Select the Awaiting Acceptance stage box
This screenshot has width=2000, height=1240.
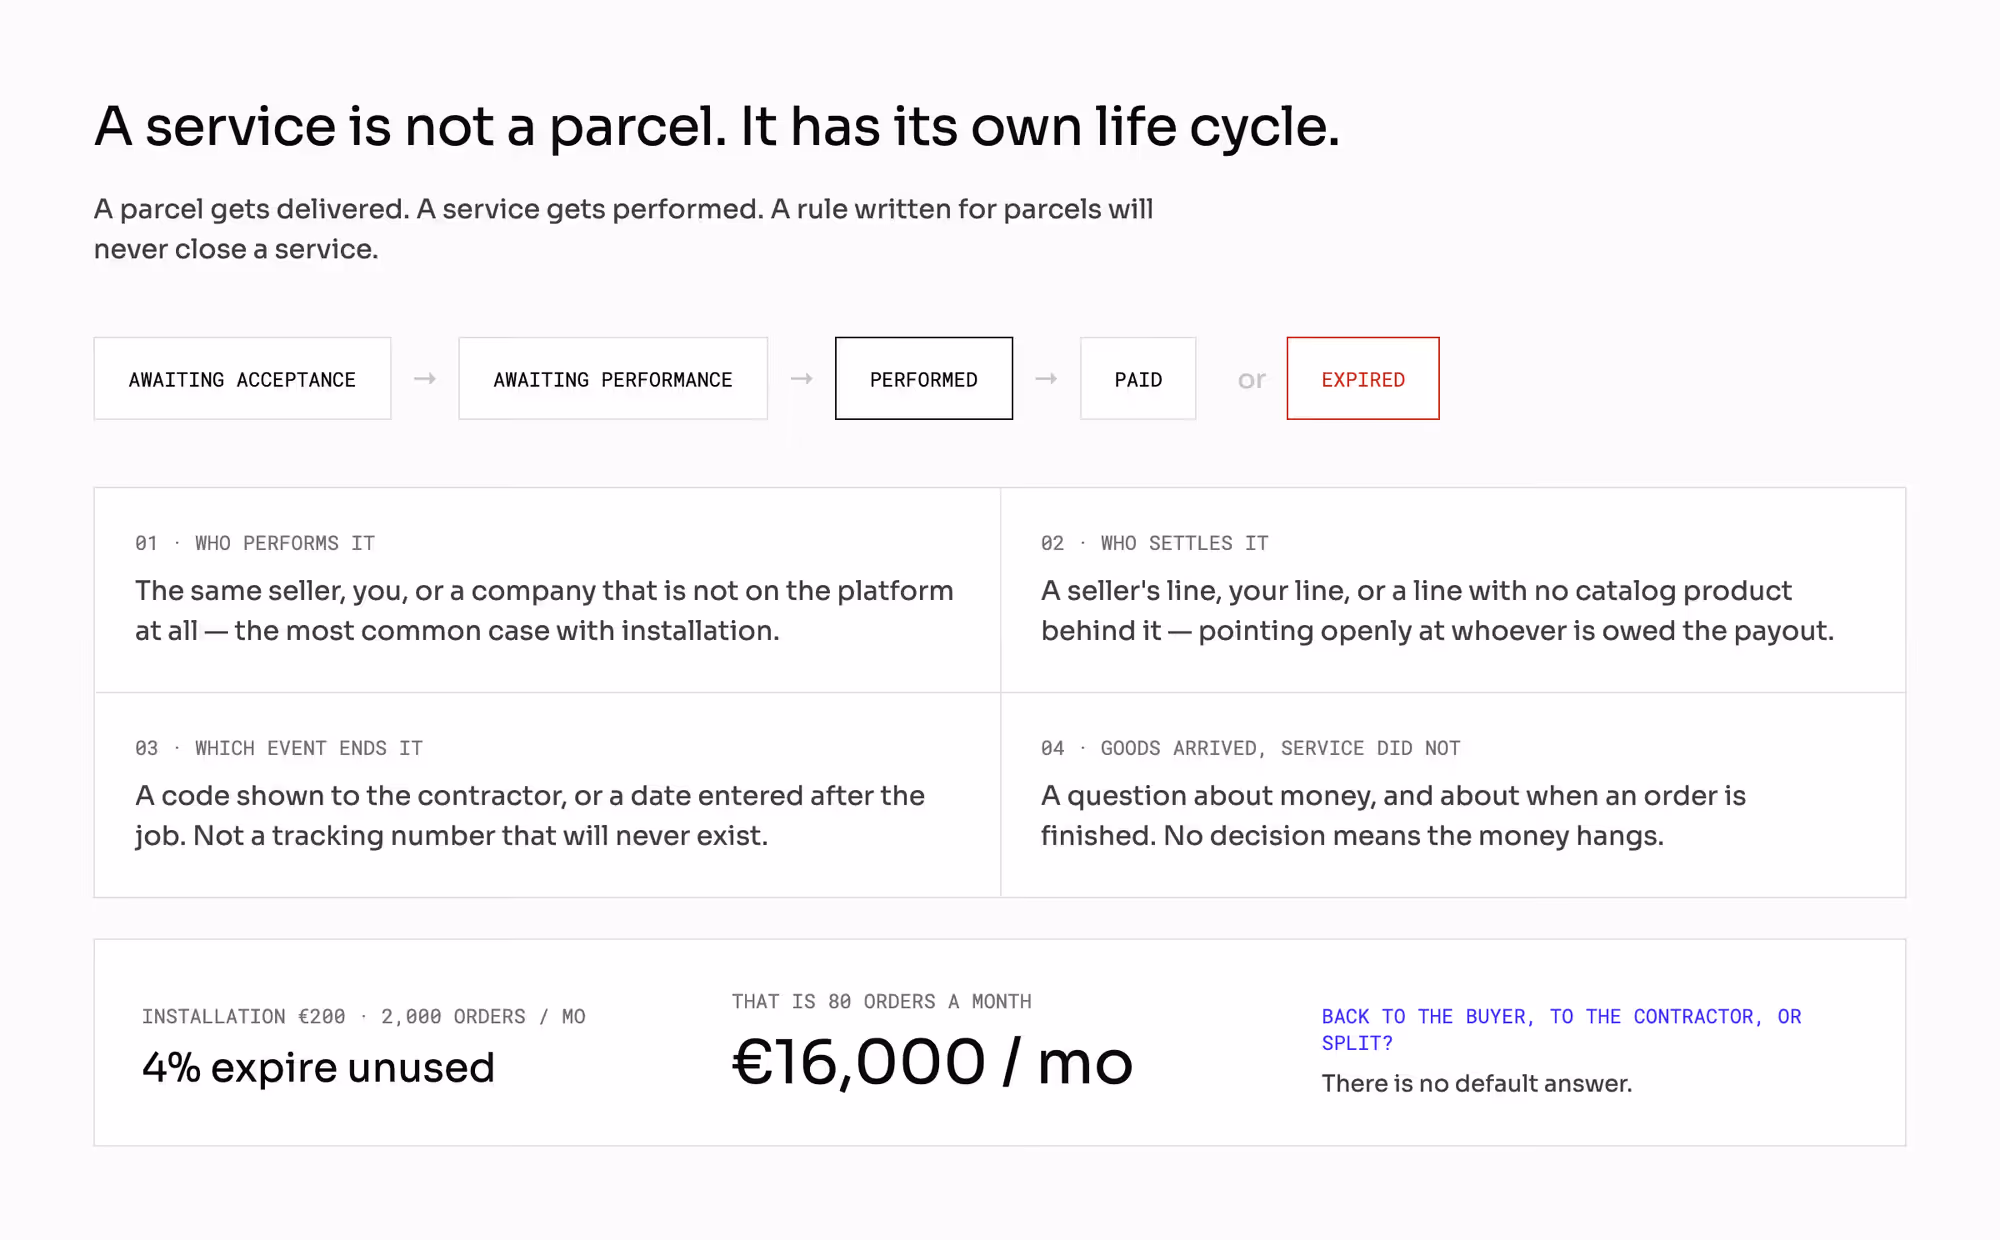tap(242, 379)
